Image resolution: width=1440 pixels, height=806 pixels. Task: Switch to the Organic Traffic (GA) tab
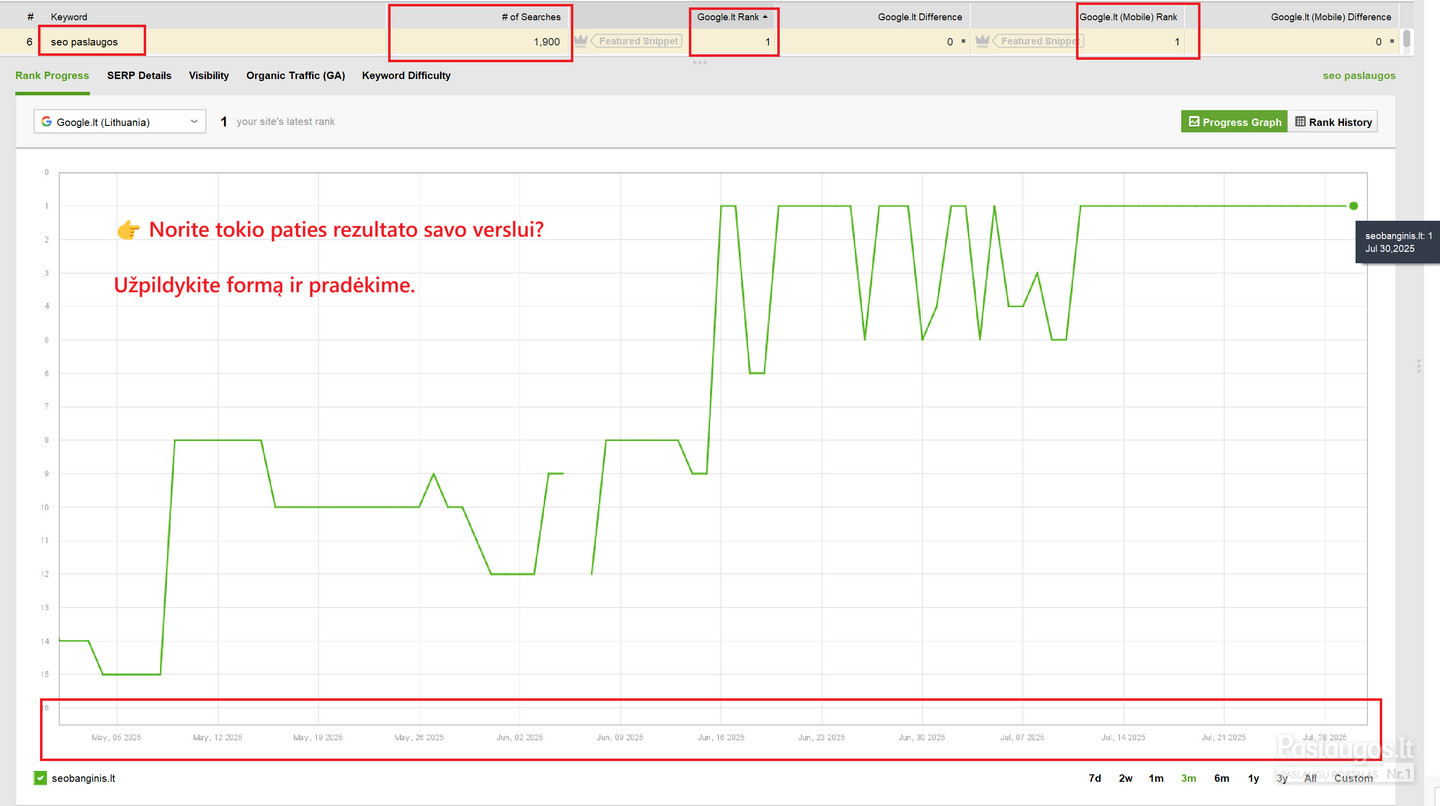[x=296, y=75]
